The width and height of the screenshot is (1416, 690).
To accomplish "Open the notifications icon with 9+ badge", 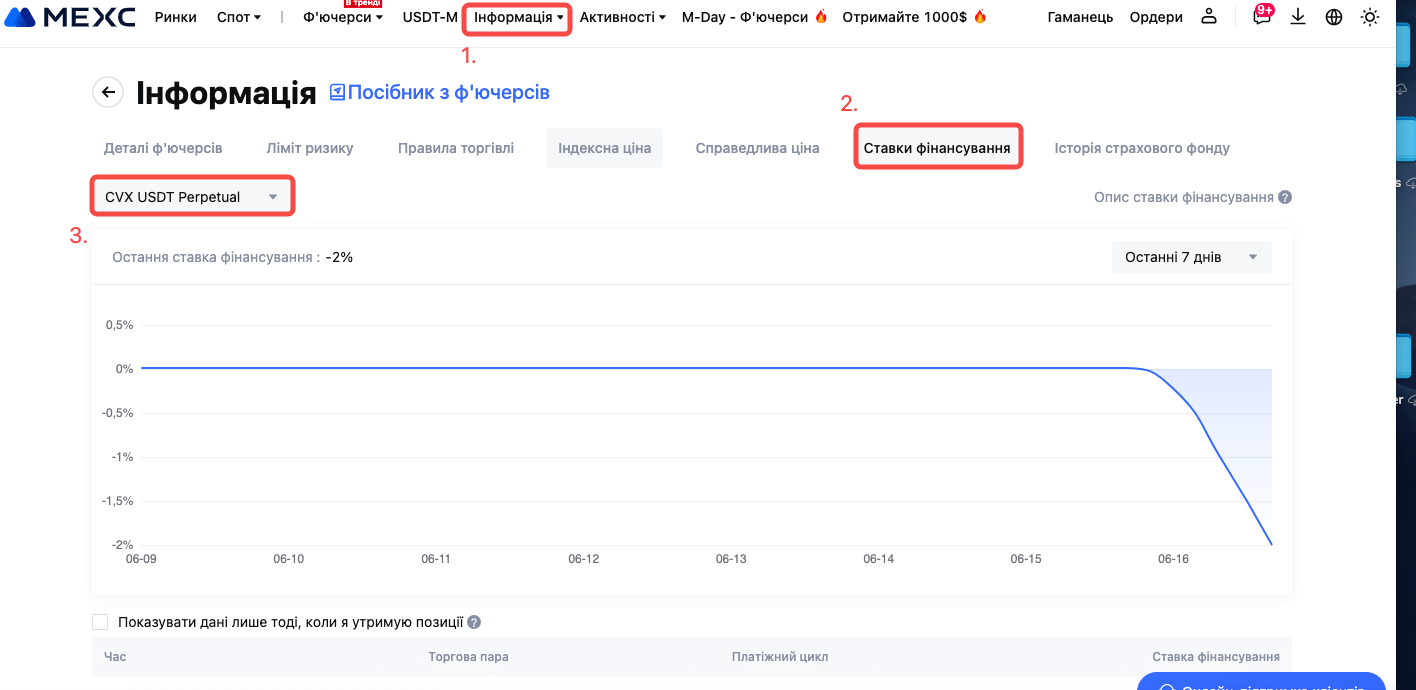I will coord(1261,17).
